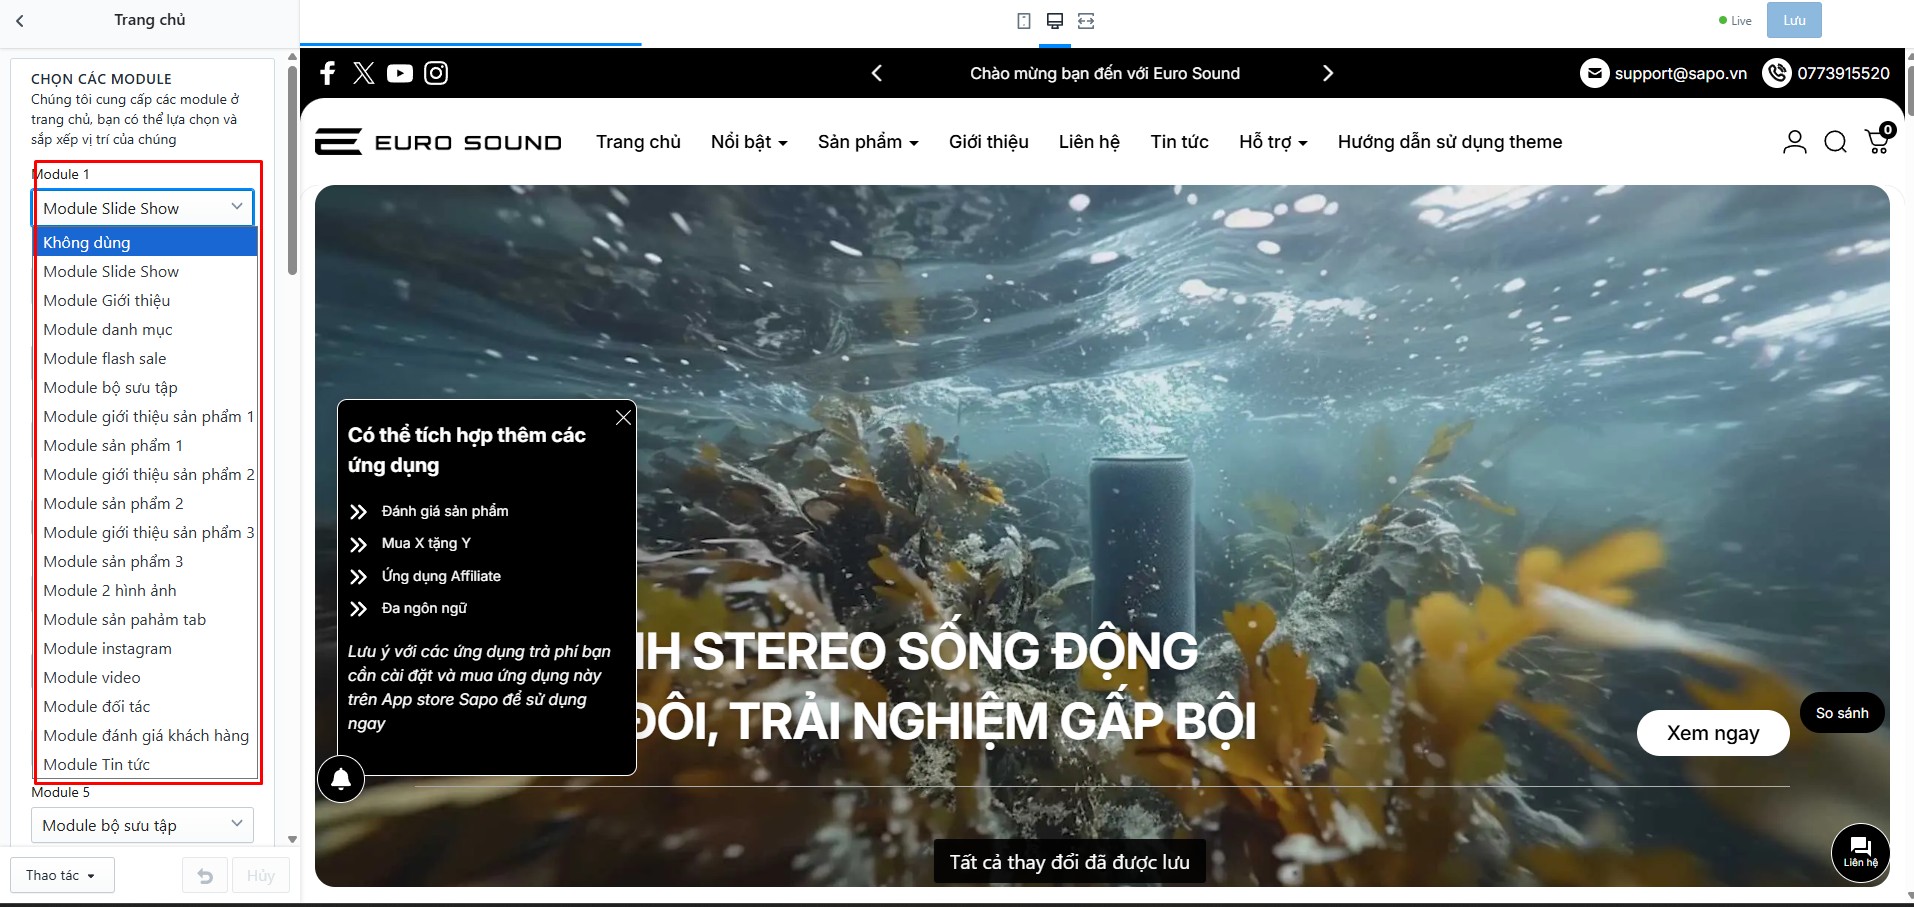Choose Module flash sale option

[147, 358]
